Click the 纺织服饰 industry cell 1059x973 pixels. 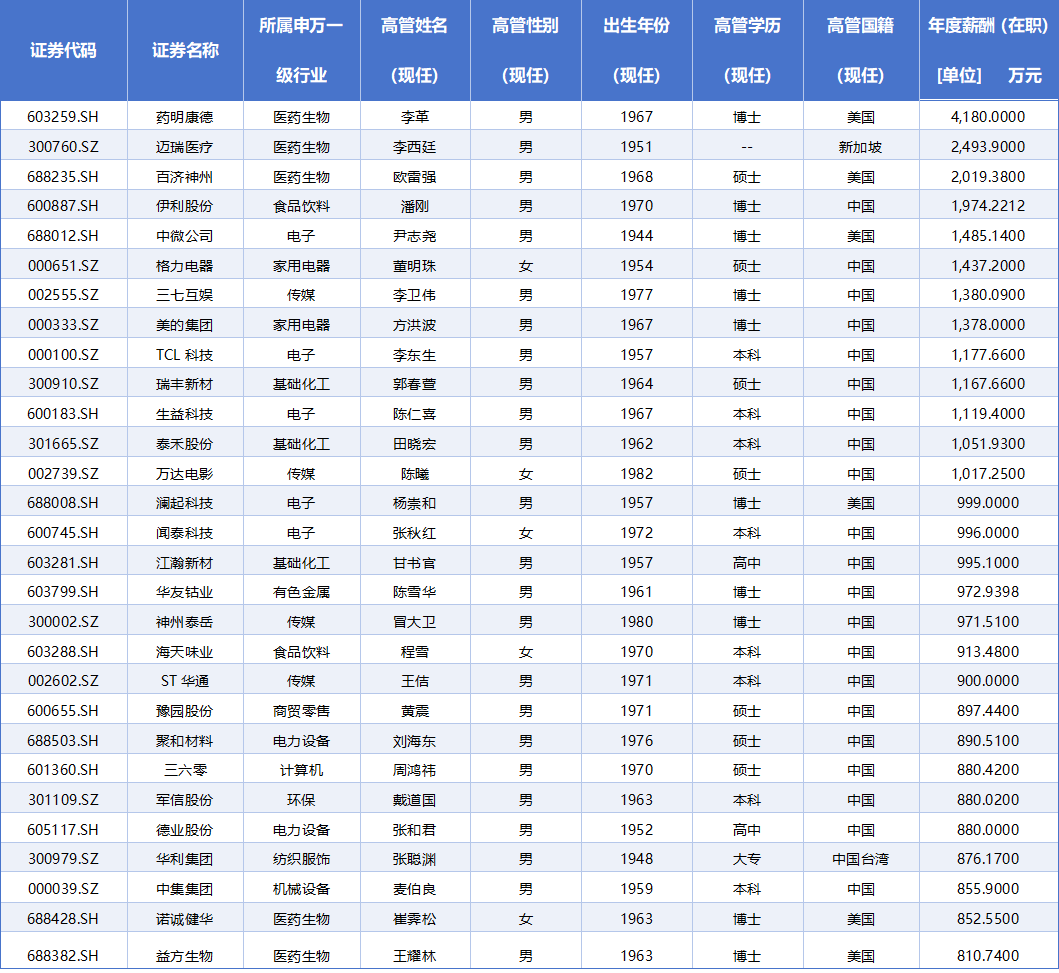(301, 859)
